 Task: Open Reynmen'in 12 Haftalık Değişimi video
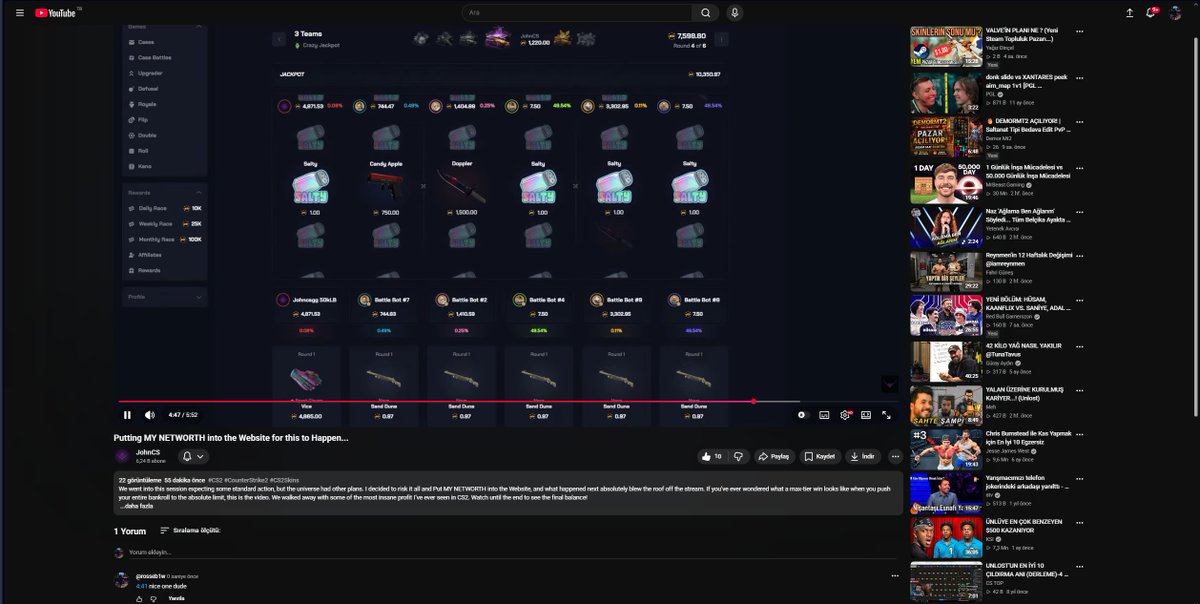[945, 271]
